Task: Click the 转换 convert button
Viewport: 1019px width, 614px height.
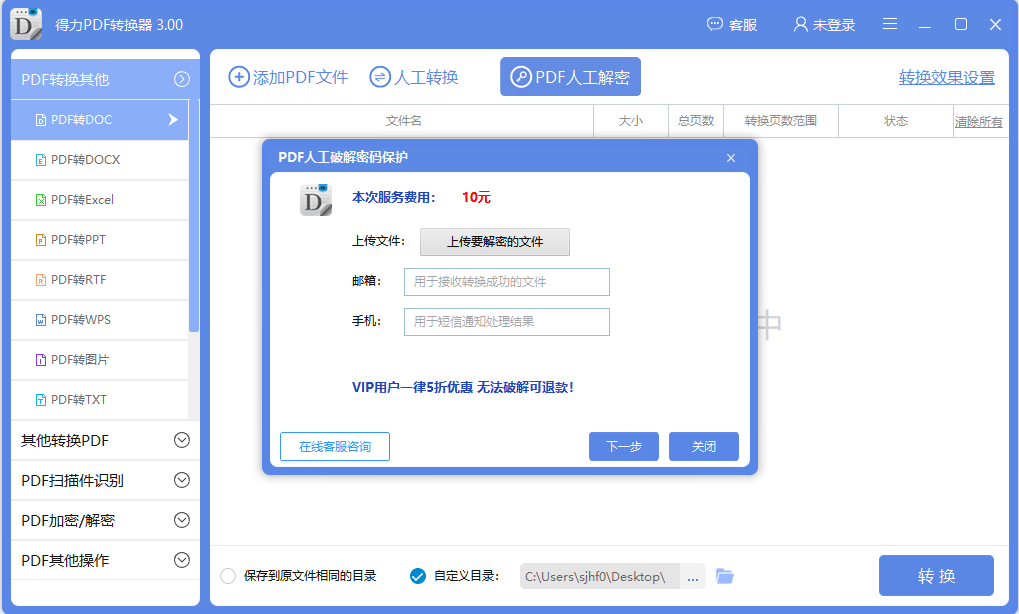Action: point(936,576)
